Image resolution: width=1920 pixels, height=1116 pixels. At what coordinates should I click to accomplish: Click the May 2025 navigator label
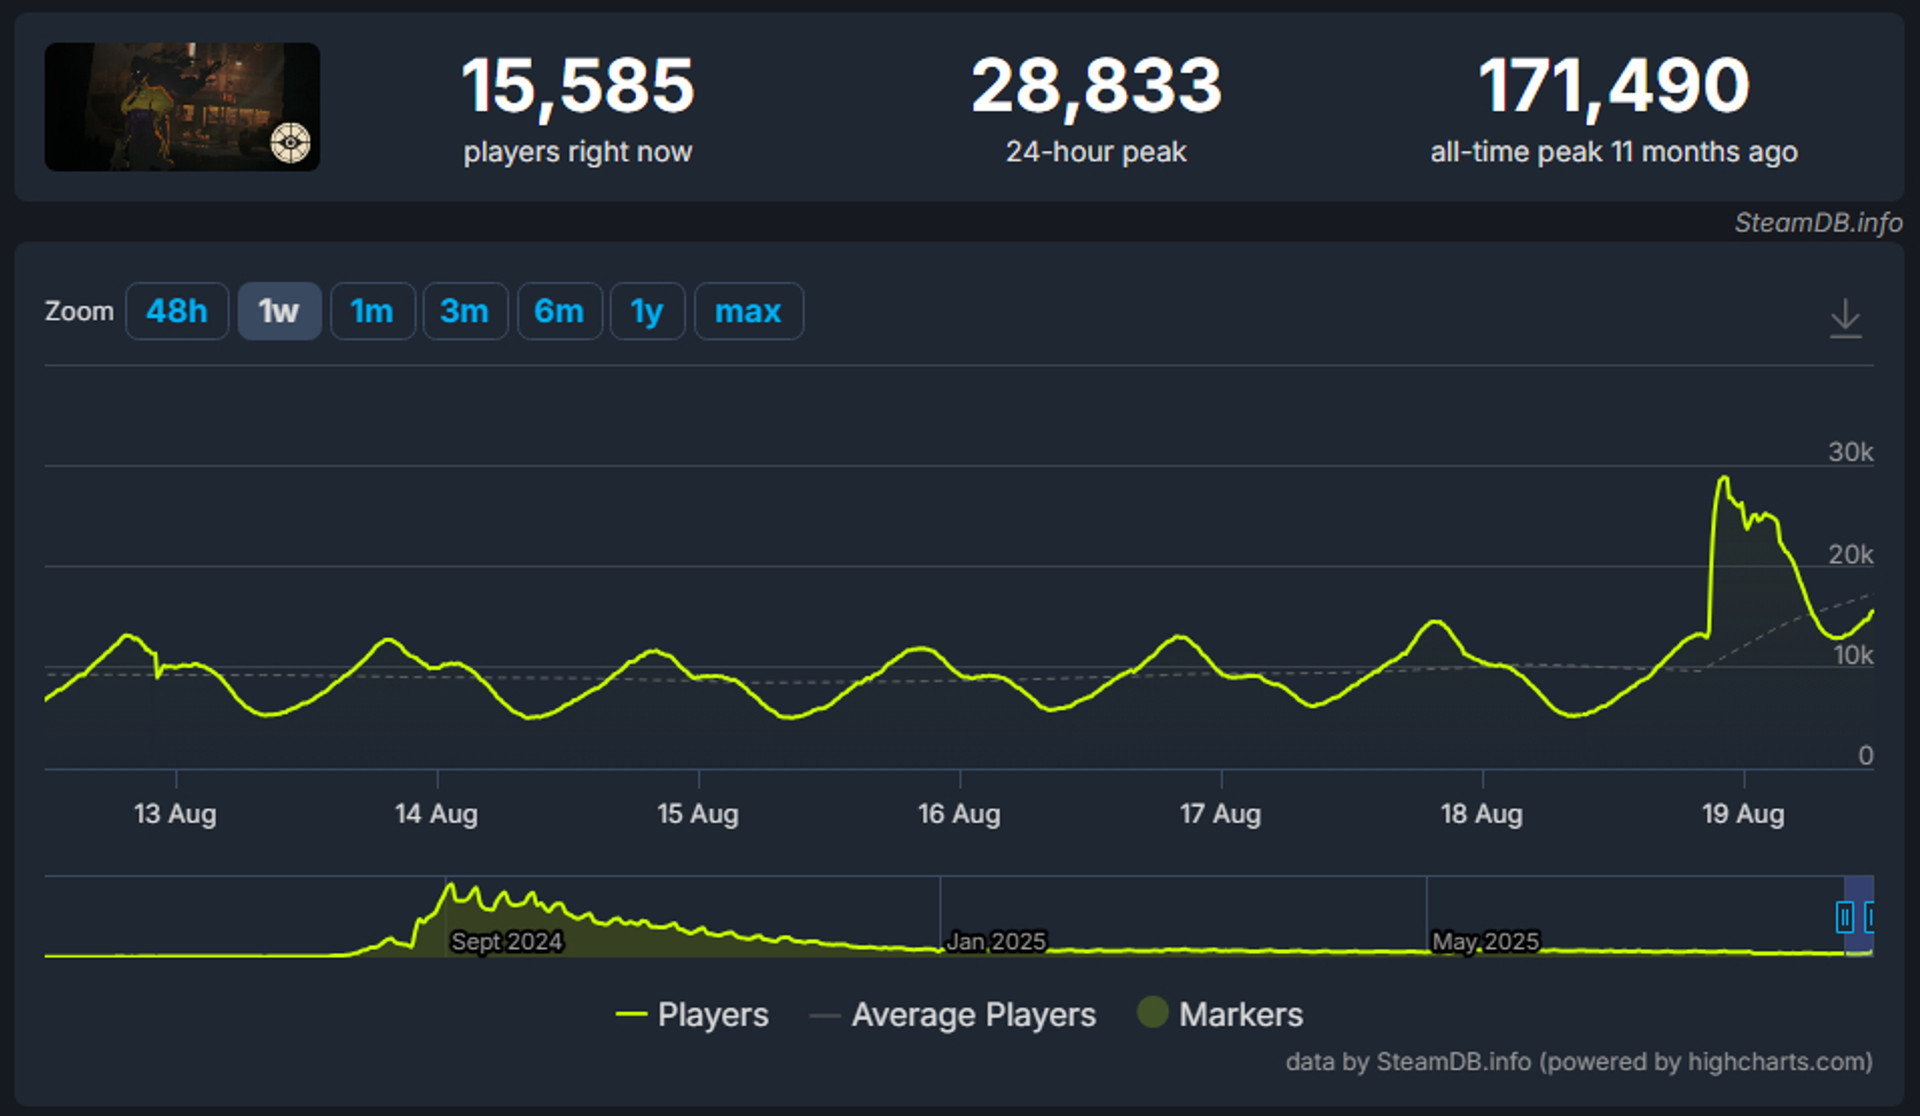point(1486,941)
